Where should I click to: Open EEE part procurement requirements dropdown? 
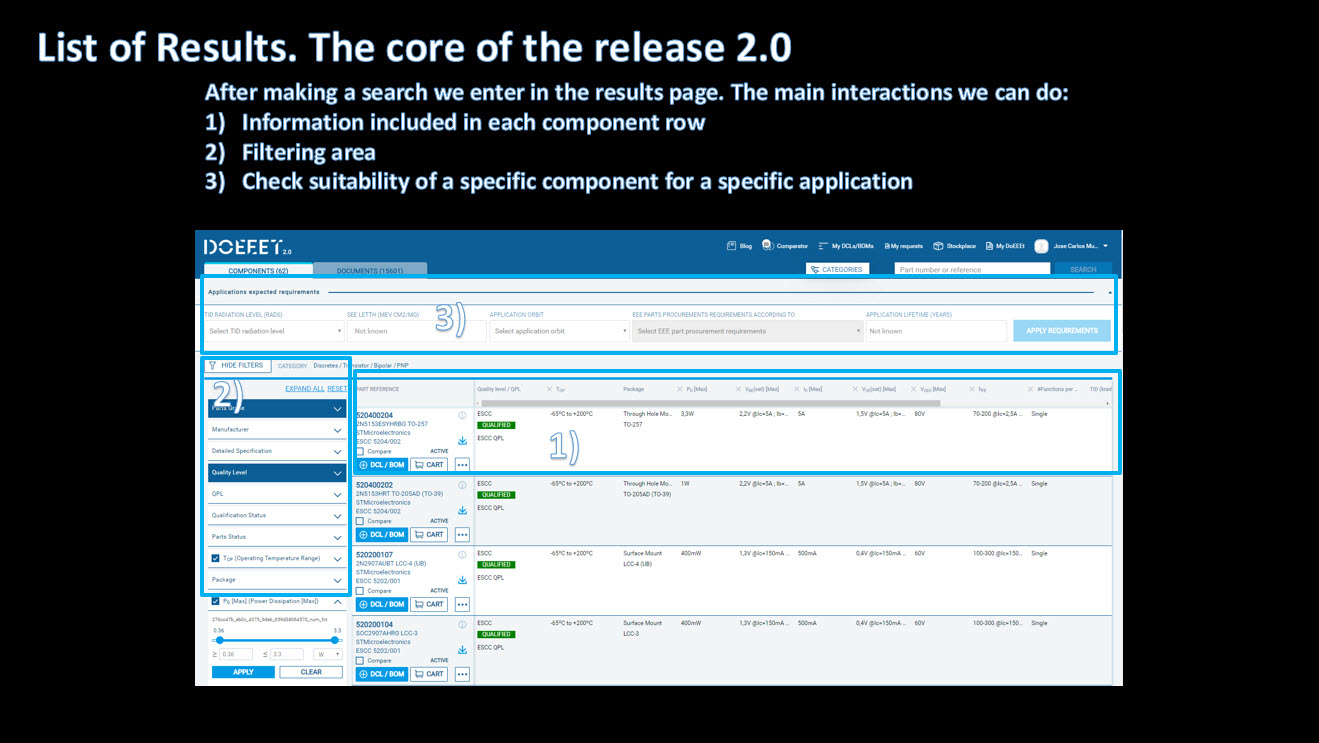[748, 331]
